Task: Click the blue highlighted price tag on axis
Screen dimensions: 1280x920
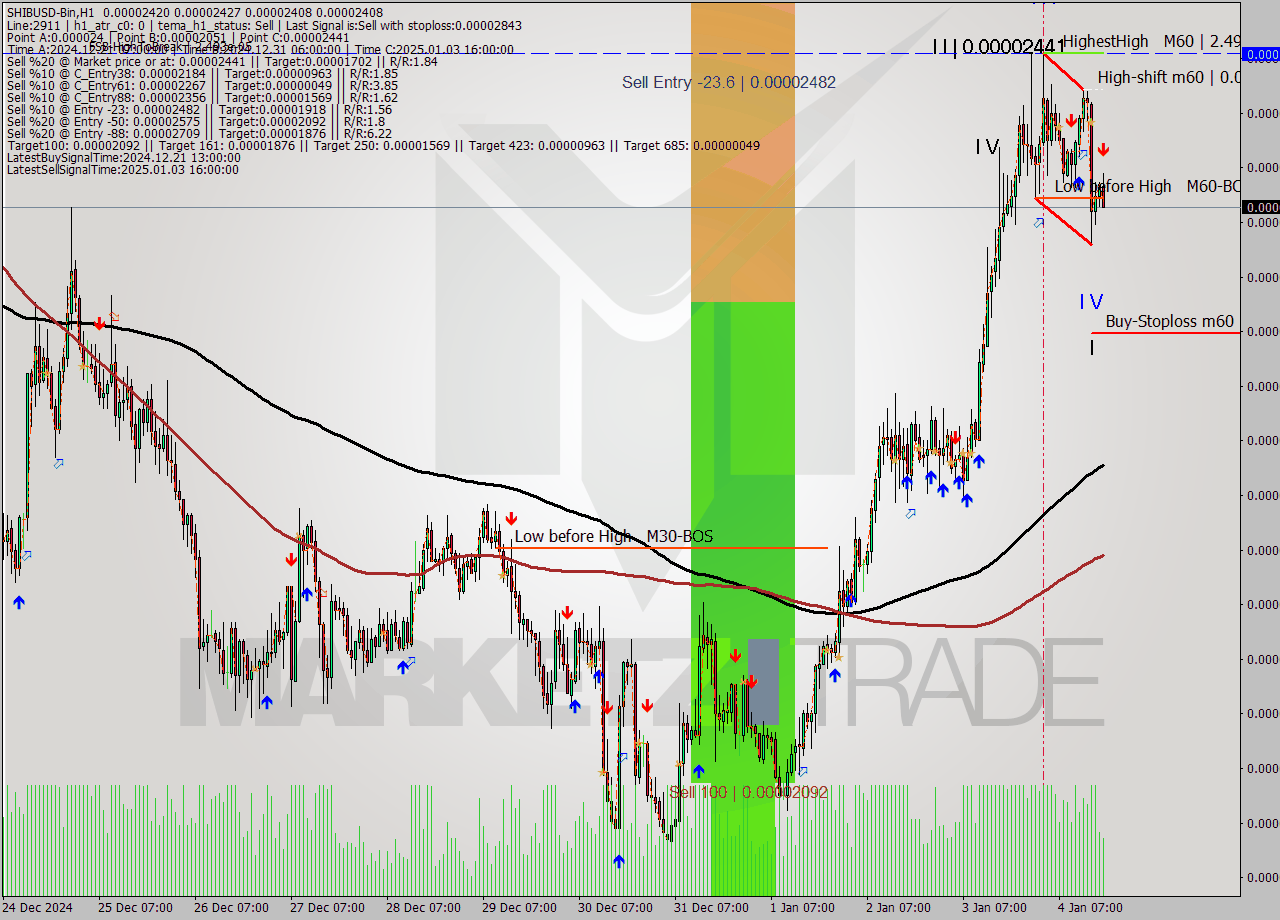Action: pyautogui.click(x=1261, y=54)
